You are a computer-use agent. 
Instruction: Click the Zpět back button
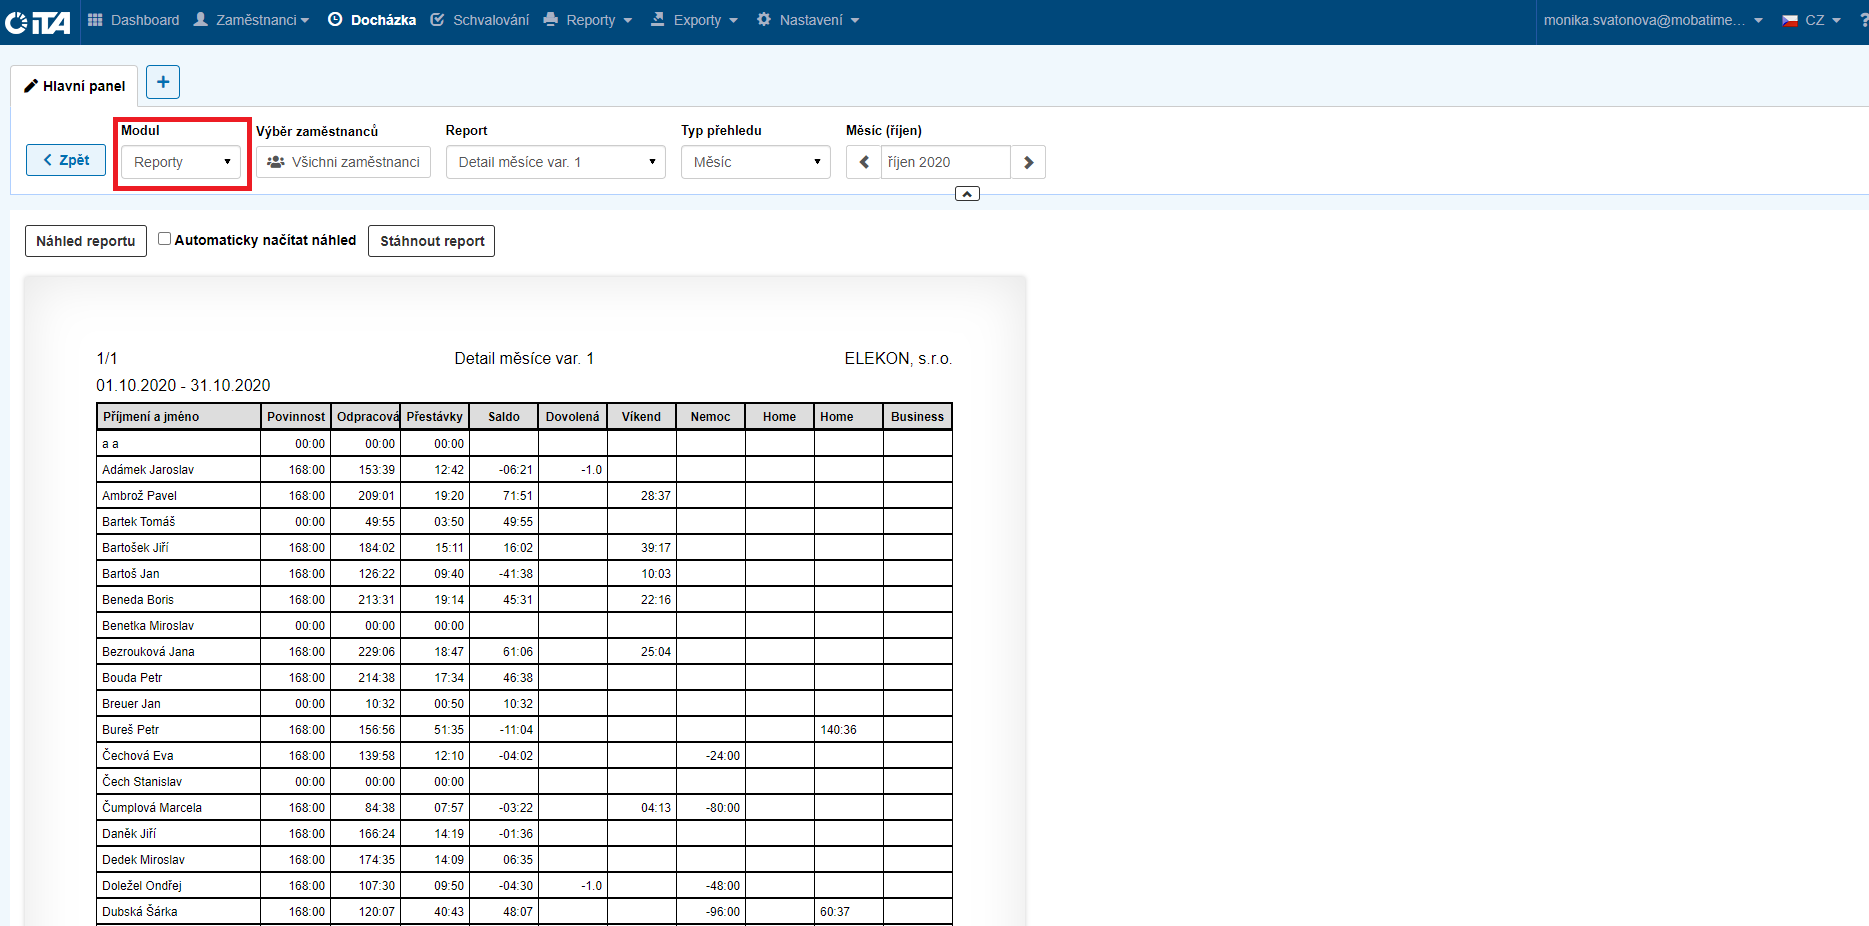point(66,160)
